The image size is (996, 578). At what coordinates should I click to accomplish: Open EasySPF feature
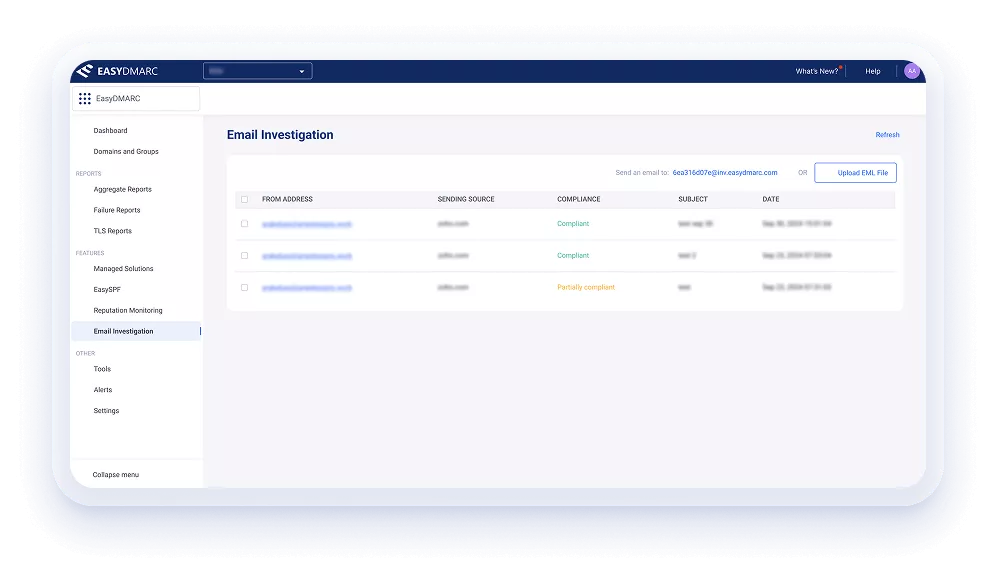[x=106, y=289]
